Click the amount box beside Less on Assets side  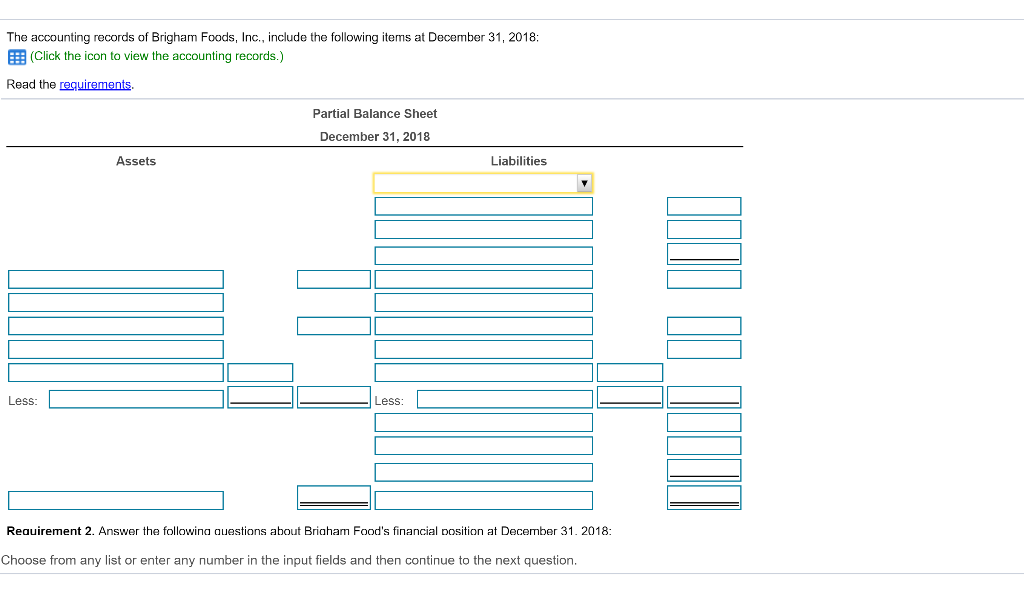[x=259, y=397]
